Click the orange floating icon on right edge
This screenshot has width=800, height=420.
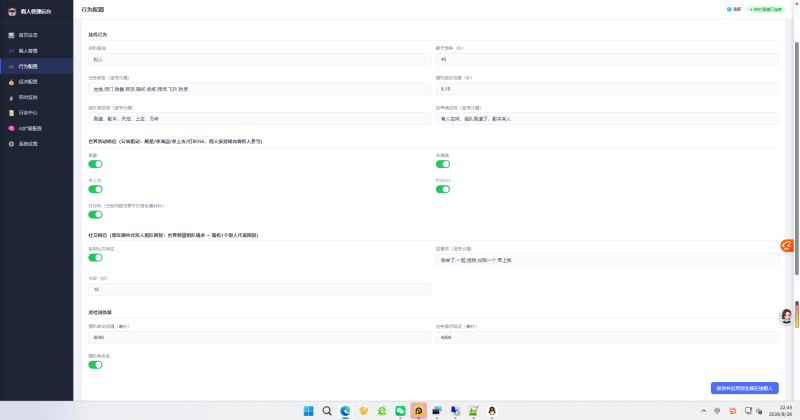(787, 246)
